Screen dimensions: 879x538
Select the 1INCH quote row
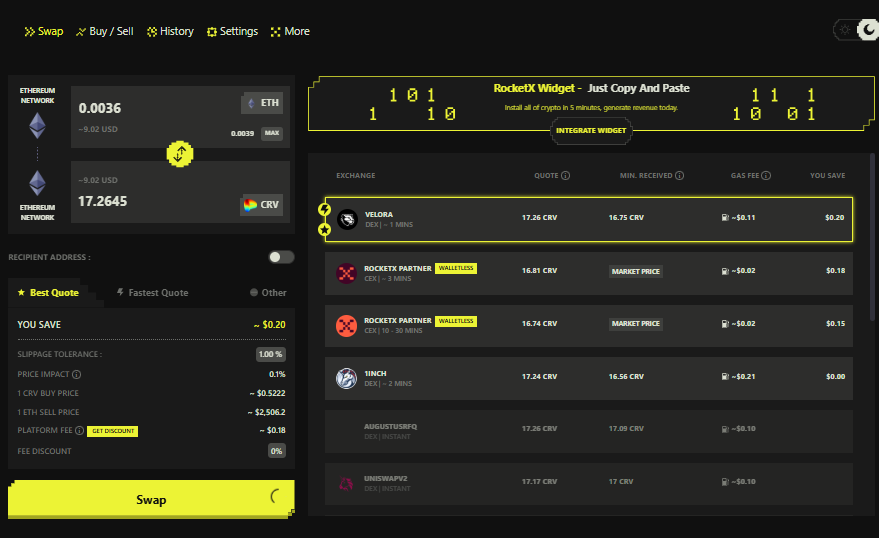point(589,378)
